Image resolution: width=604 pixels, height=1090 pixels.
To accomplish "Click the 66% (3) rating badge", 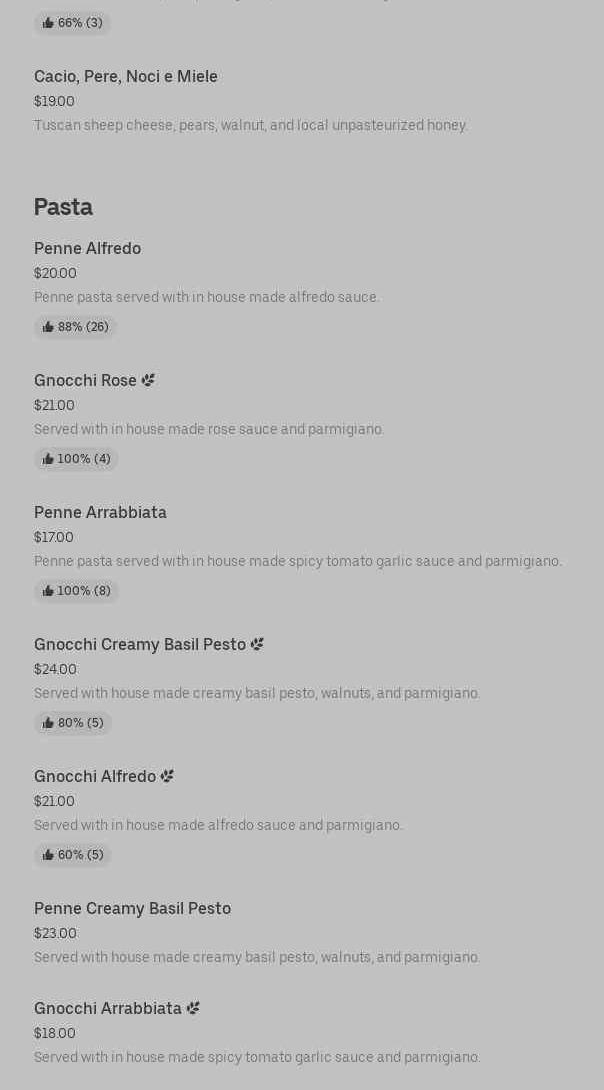I will pos(72,23).
